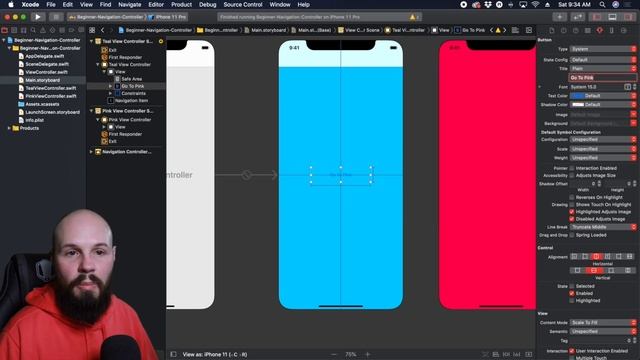
Task: Open the Source Control menu
Action: [x=243, y=4]
